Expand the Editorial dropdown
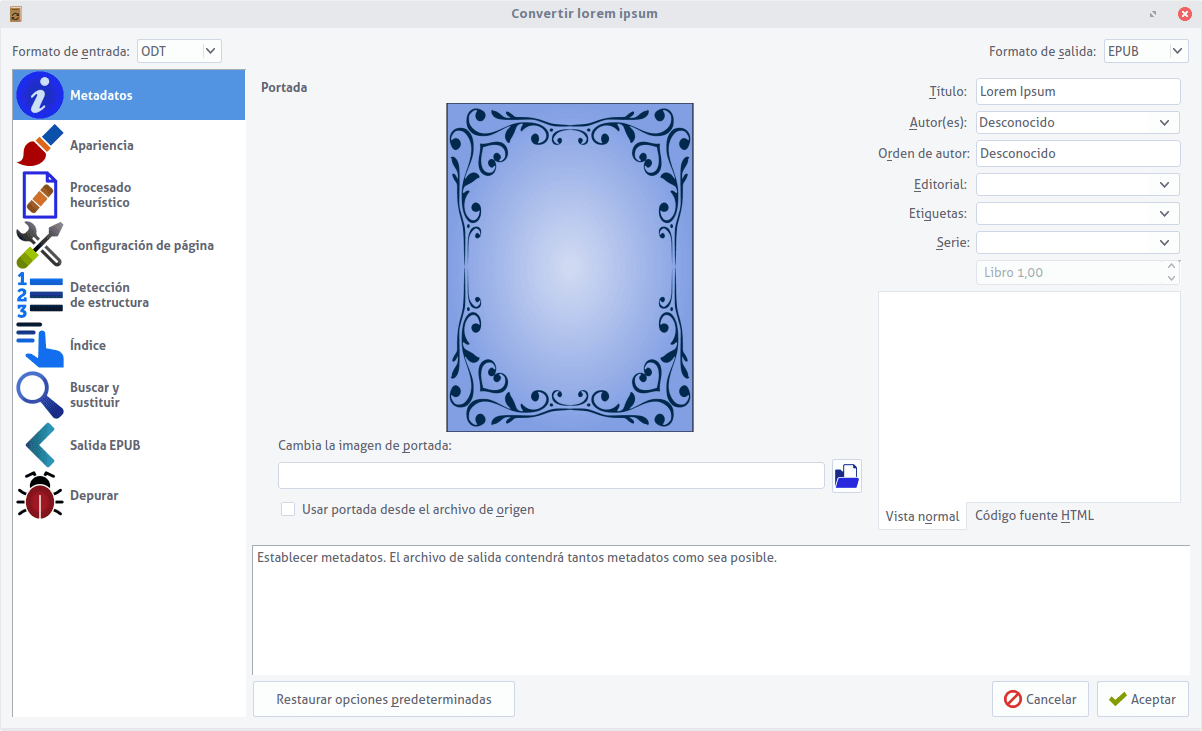This screenshot has height=731, width=1202. pos(1164,184)
